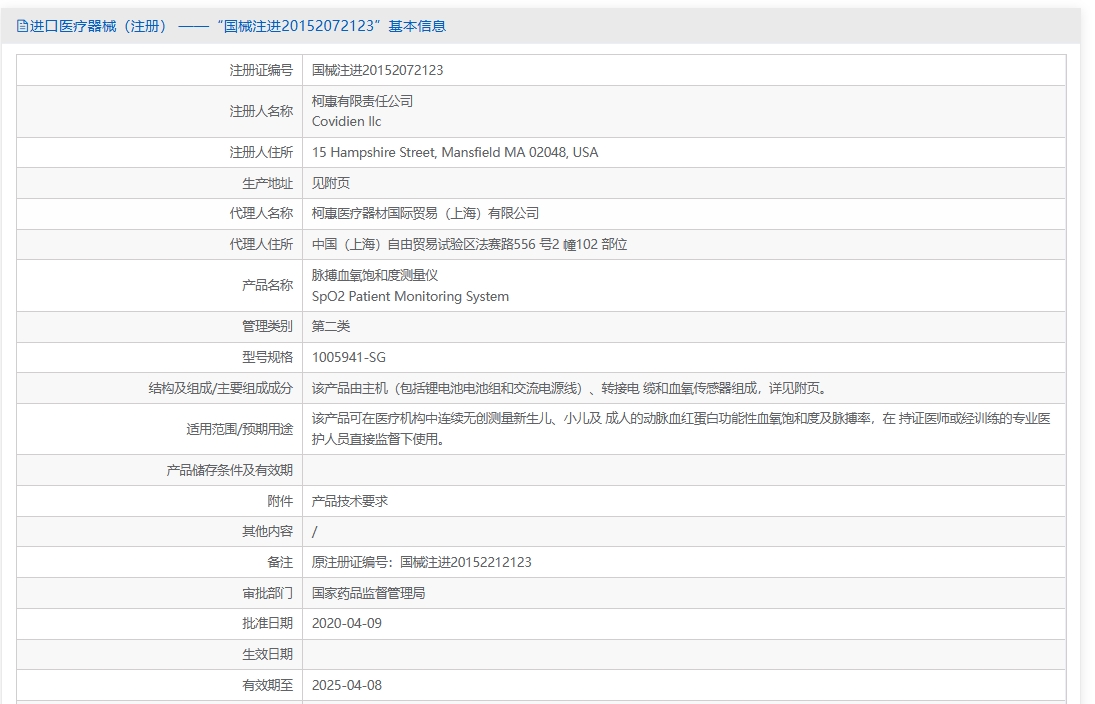This screenshot has width=1095, height=704.
Task: Select registration number 国械注进20152072123 in the table
Action: 377,71
